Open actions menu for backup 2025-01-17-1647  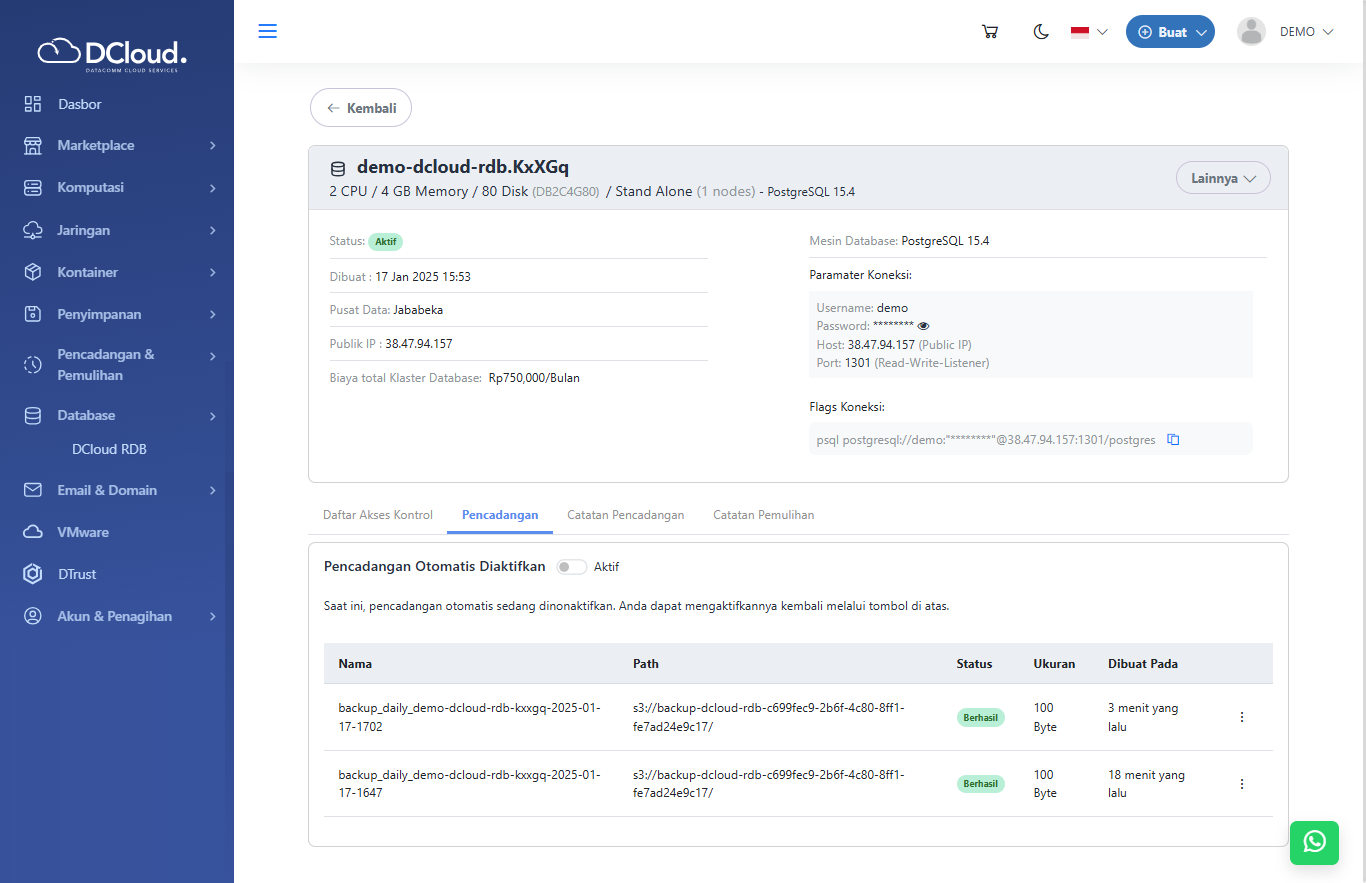coord(1241,784)
